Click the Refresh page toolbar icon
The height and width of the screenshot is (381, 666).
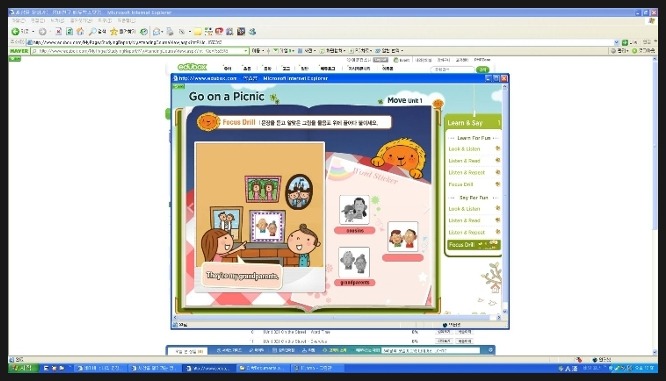[69, 31]
